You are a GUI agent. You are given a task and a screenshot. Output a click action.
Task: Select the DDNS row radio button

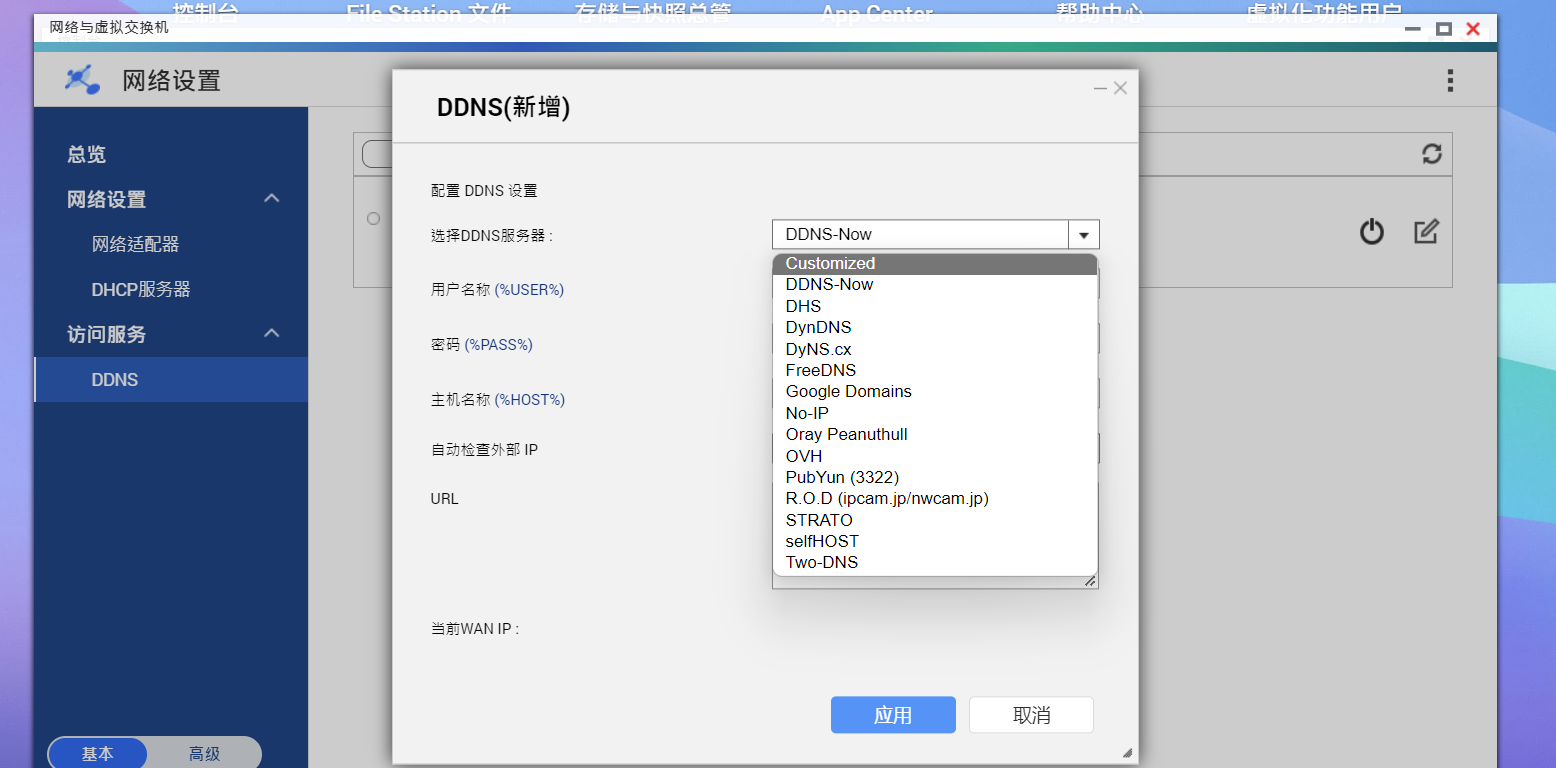pos(373,218)
